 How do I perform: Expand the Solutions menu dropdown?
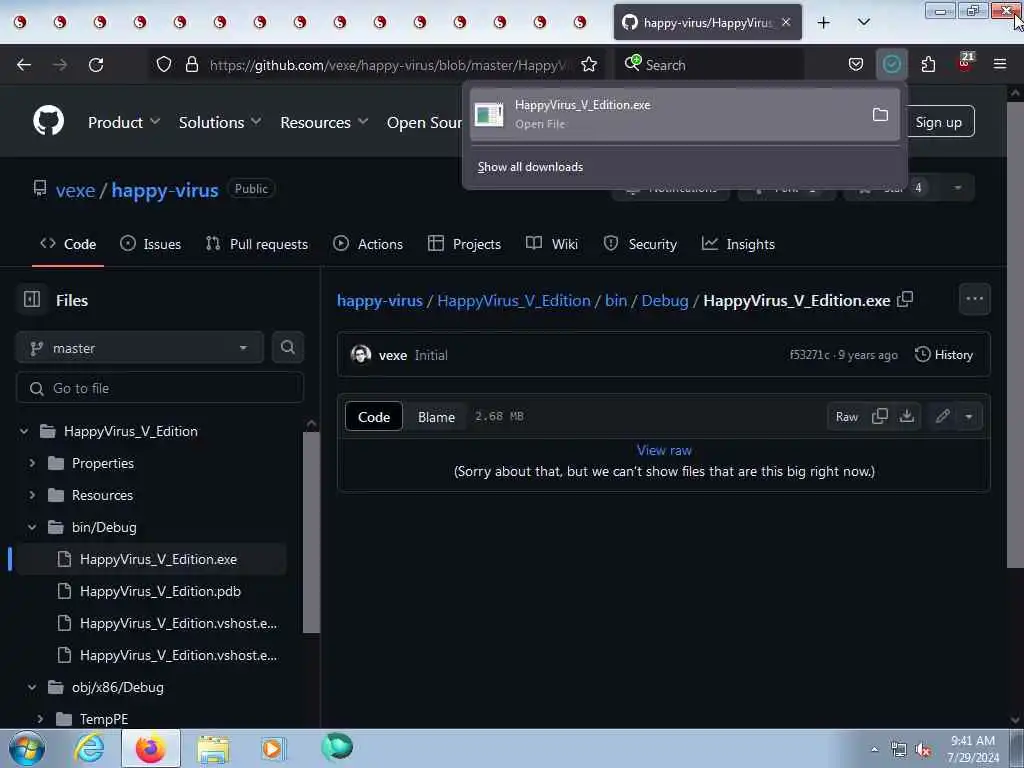pyautogui.click(x=220, y=122)
